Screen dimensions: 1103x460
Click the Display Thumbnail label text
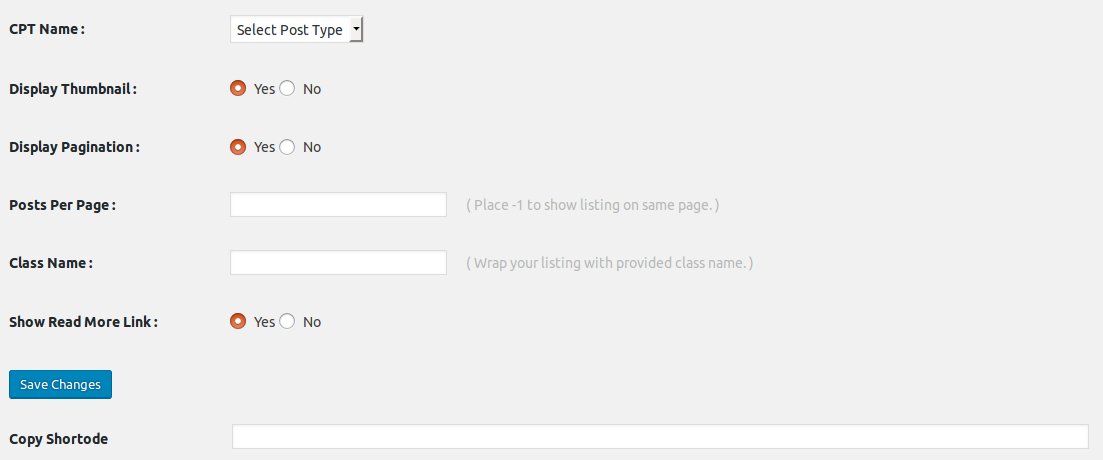pyautogui.click(x=73, y=89)
